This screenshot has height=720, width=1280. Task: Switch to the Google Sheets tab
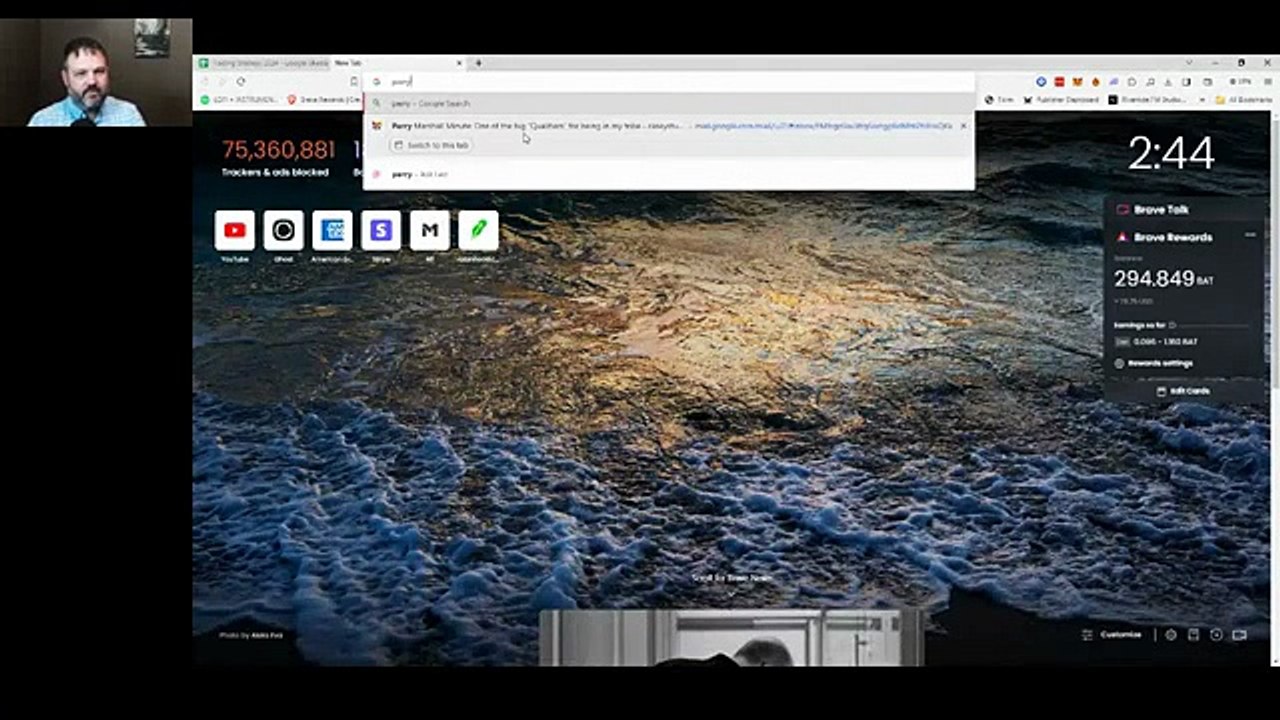(x=263, y=63)
